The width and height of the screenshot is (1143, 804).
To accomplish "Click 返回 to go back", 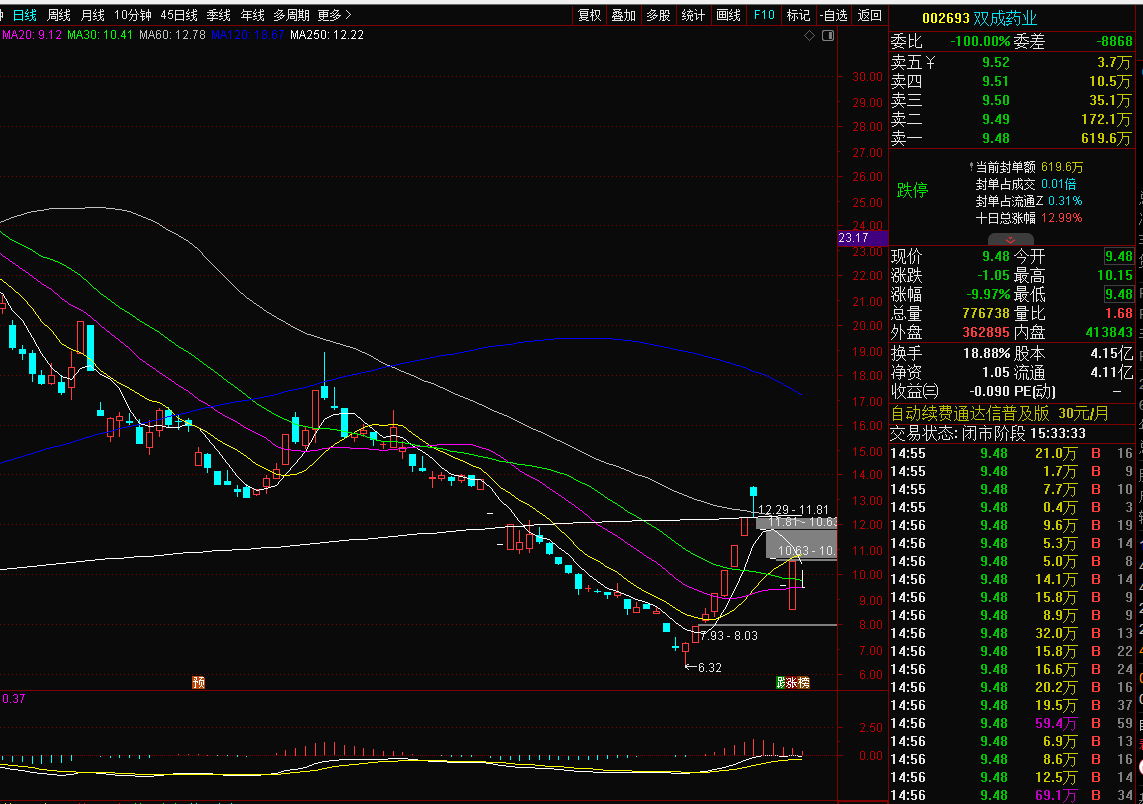I will tap(870, 15).
